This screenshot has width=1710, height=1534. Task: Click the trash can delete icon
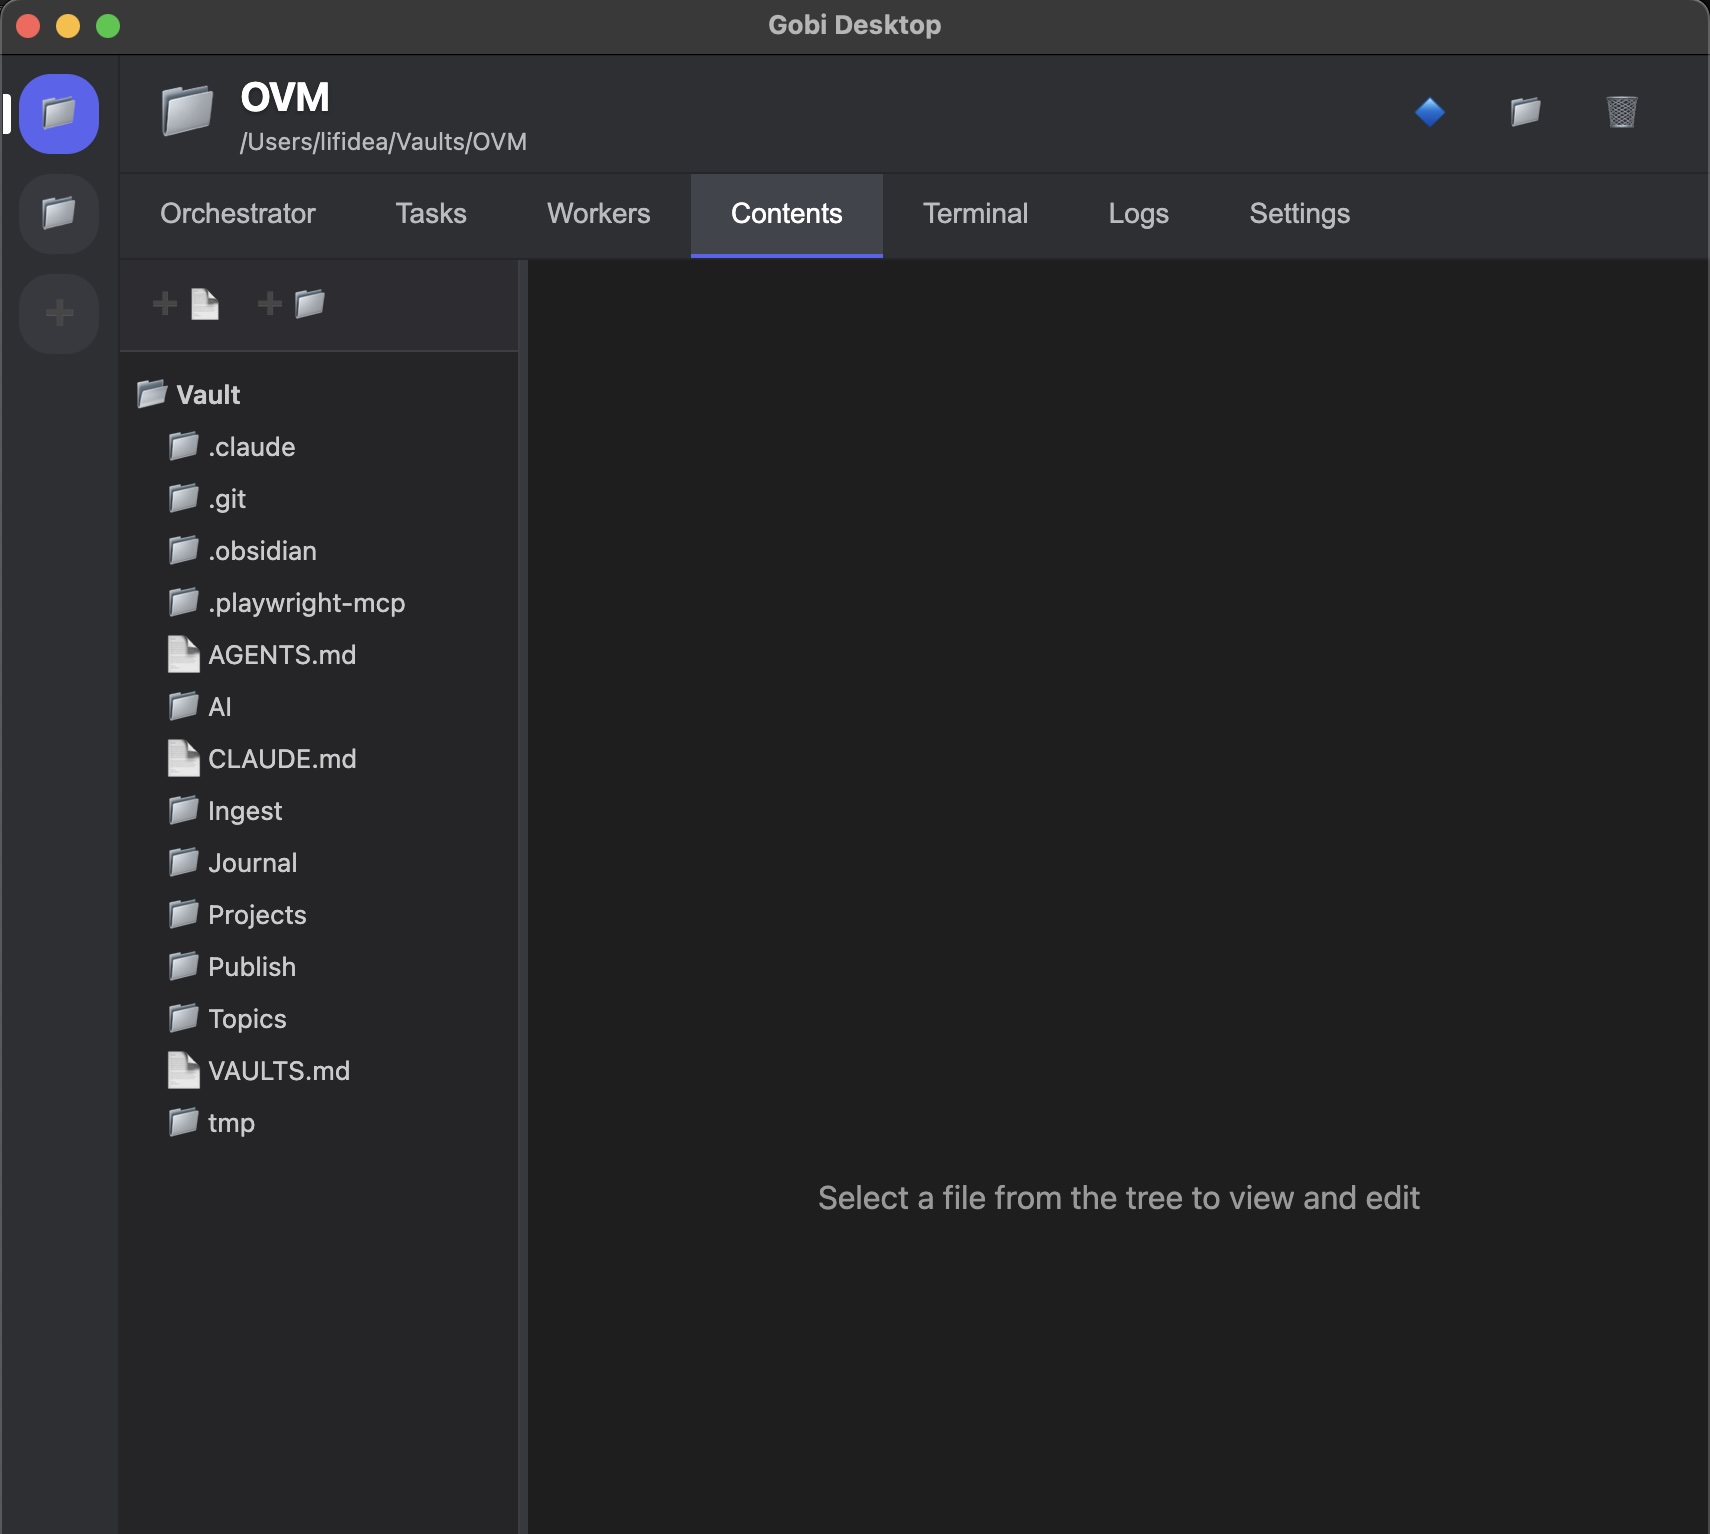point(1621,111)
